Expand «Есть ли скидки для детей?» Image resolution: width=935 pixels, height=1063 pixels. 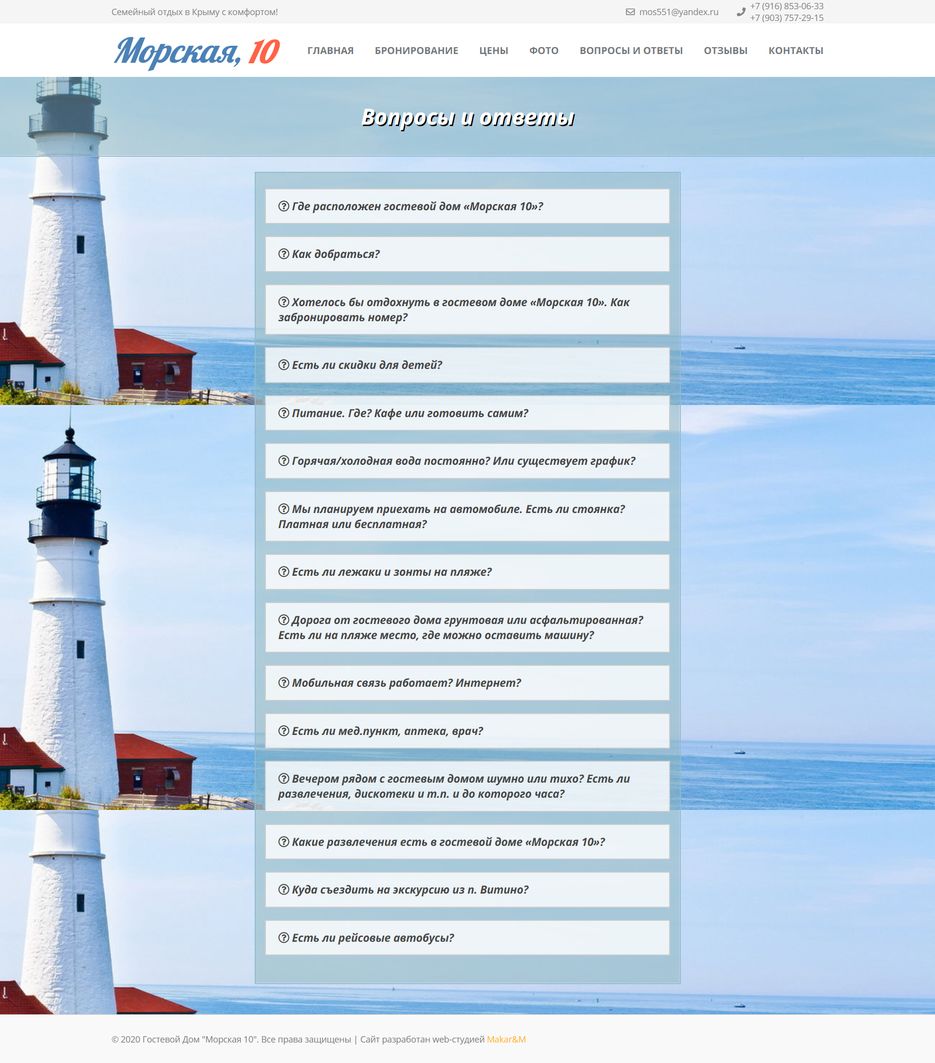[467, 365]
